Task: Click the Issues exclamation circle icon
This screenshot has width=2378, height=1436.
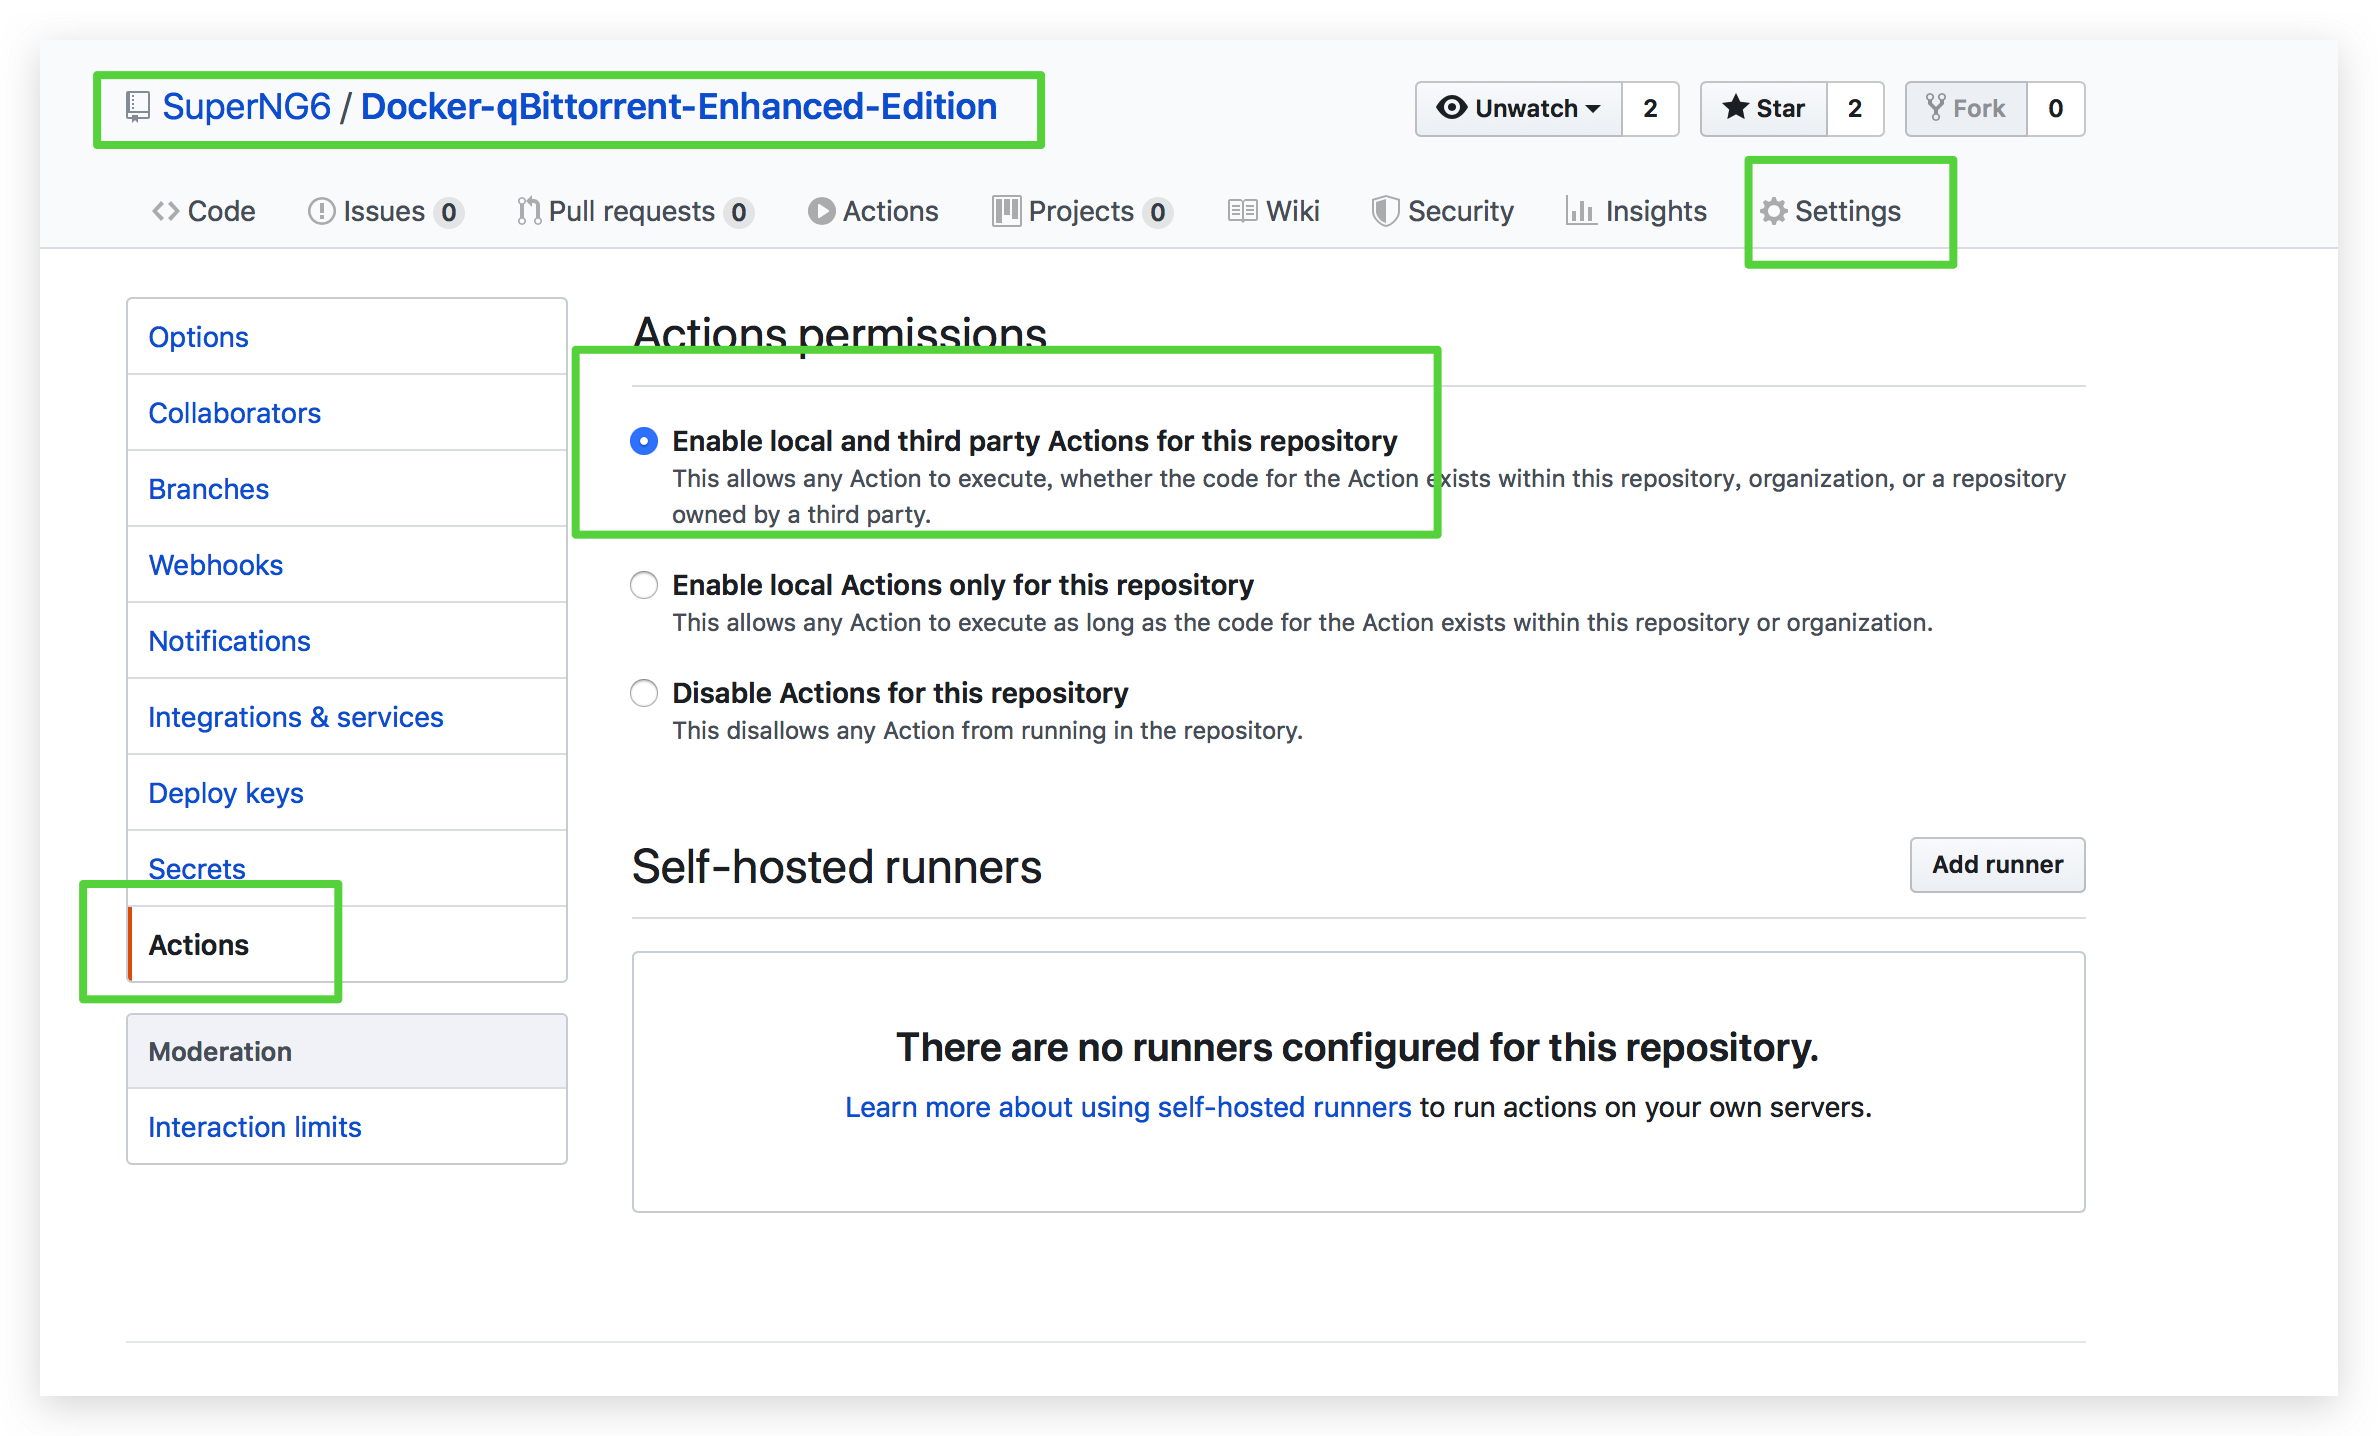Action: (321, 211)
